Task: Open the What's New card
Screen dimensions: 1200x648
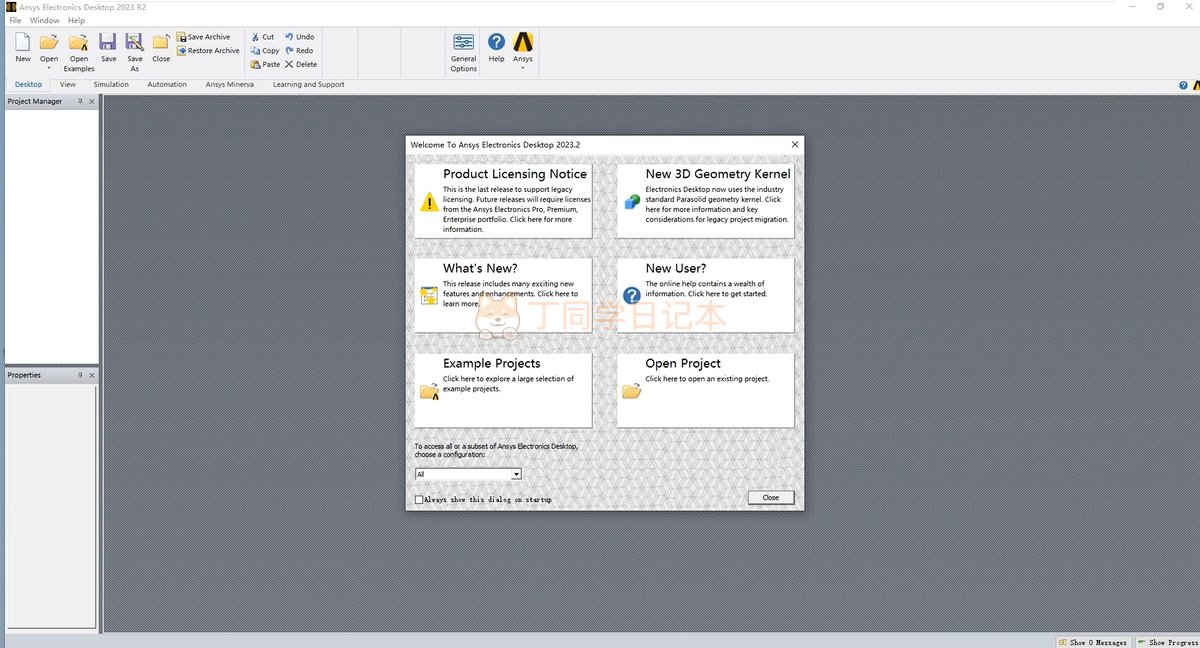Action: (503, 295)
